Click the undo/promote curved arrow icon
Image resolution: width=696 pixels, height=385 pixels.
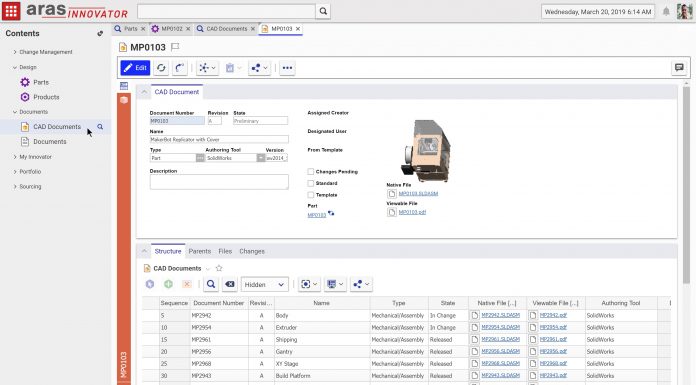click(179, 68)
